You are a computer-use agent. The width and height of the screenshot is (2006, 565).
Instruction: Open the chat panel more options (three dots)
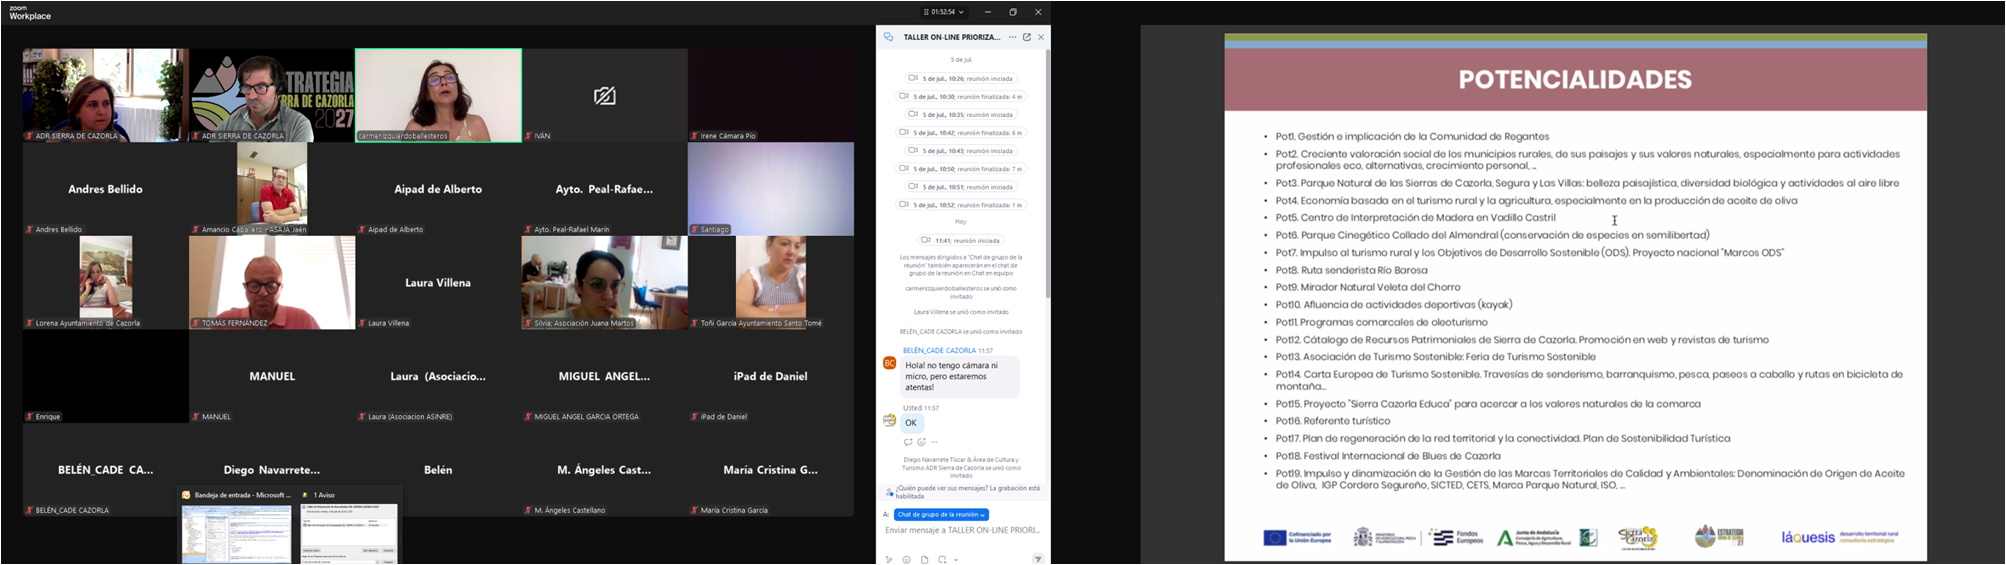[1012, 37]
